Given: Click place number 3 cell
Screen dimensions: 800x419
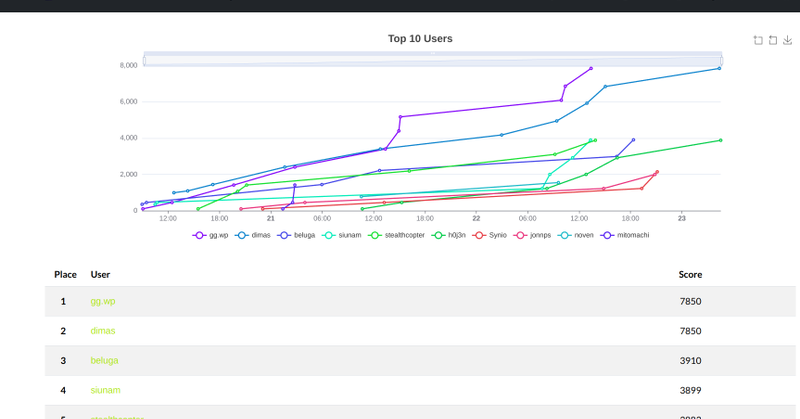Looking at the screenshot, I should [x=63, y=360].
